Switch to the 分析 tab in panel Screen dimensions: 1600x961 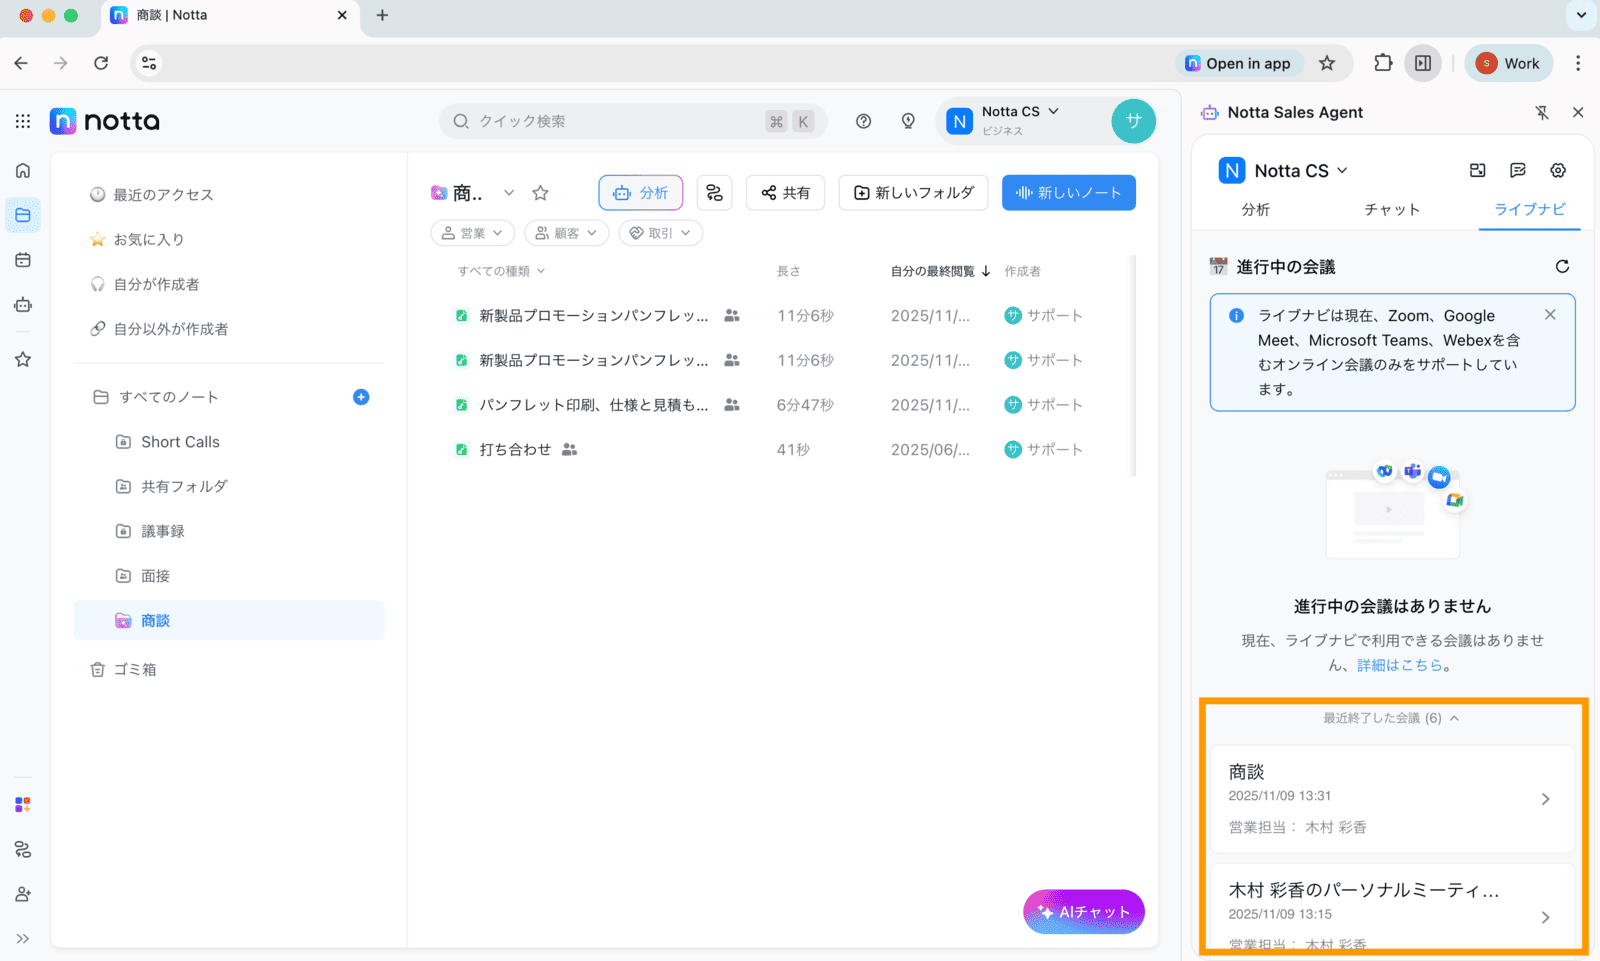pyautogui.click(x=1256, y=209)
